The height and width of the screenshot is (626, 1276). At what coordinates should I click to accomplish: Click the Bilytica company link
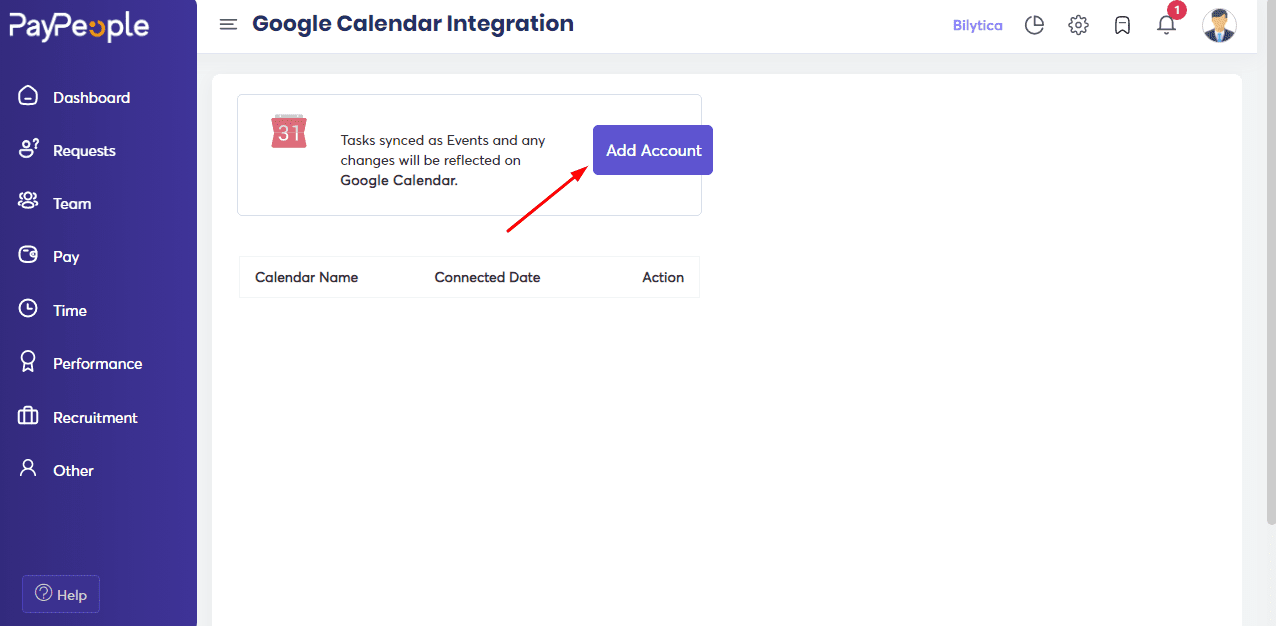[x=977, y=25]
